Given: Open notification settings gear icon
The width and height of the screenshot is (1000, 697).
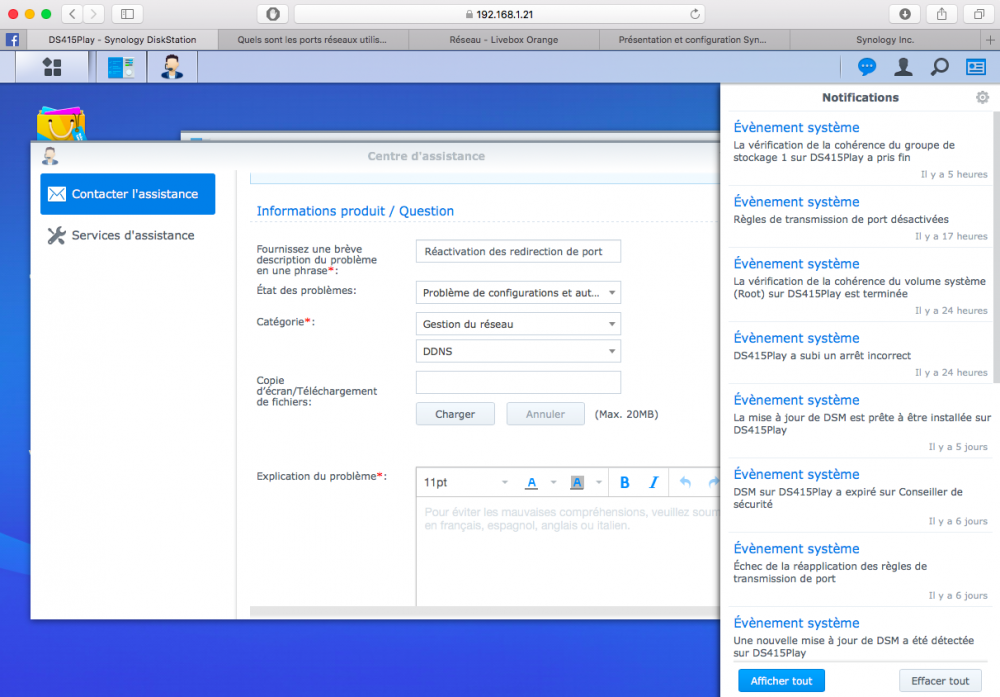Looking at the screenshot, I should pos(982,98).
